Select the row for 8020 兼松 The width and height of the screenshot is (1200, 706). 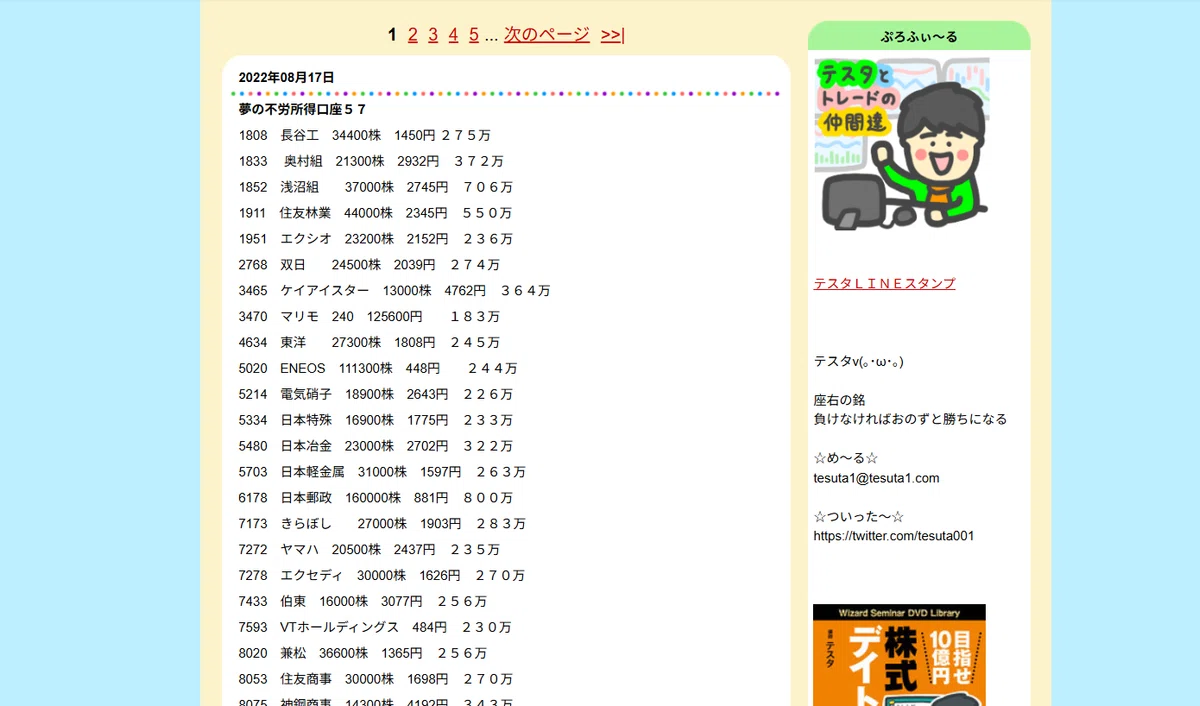pyautogui.click(x=363, y=655)
